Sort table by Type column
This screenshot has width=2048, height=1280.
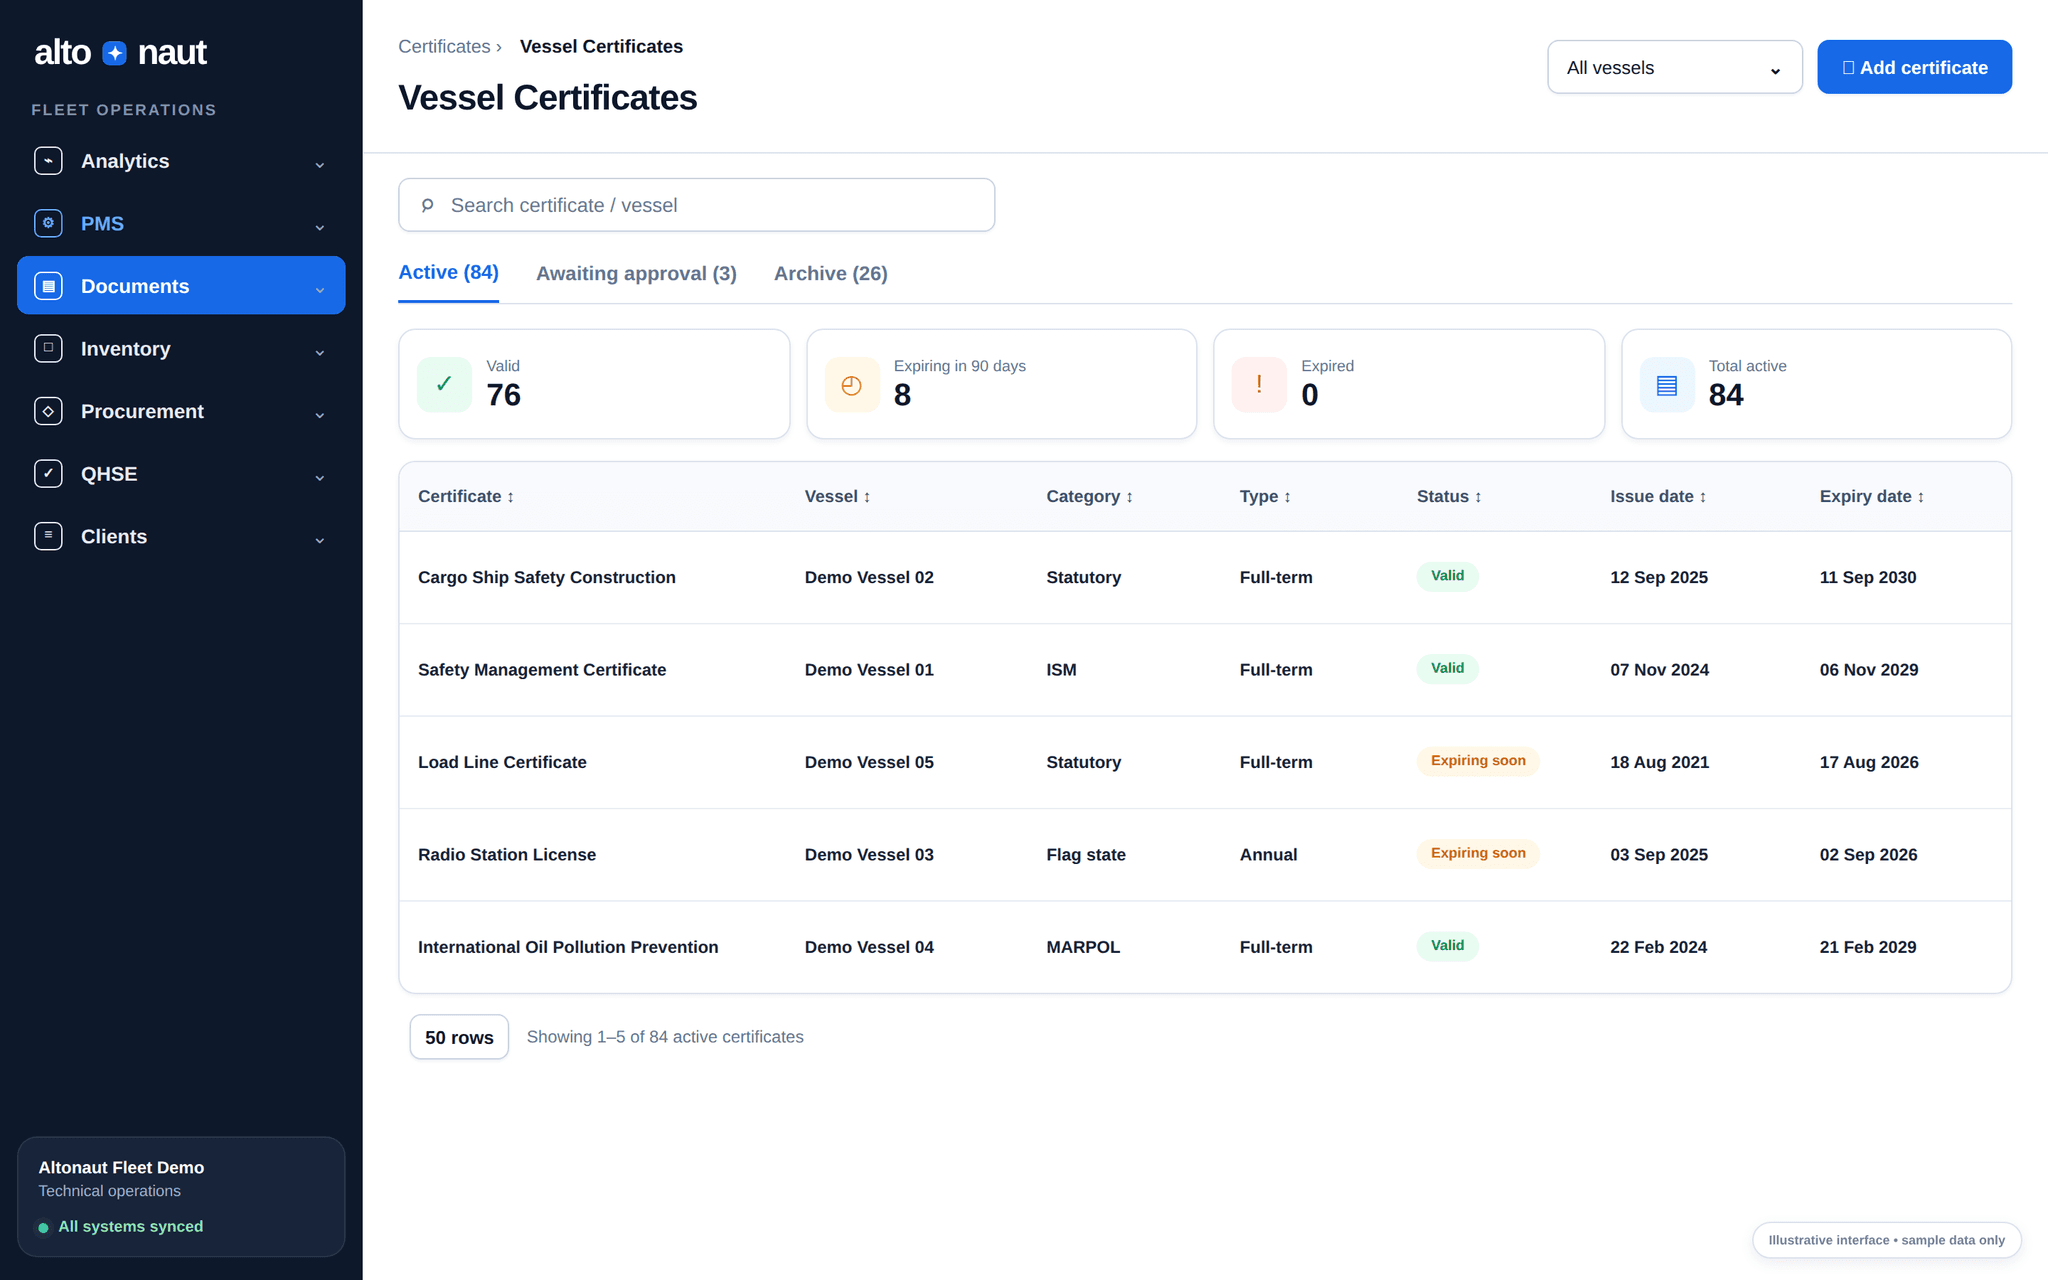(1265, 496)
